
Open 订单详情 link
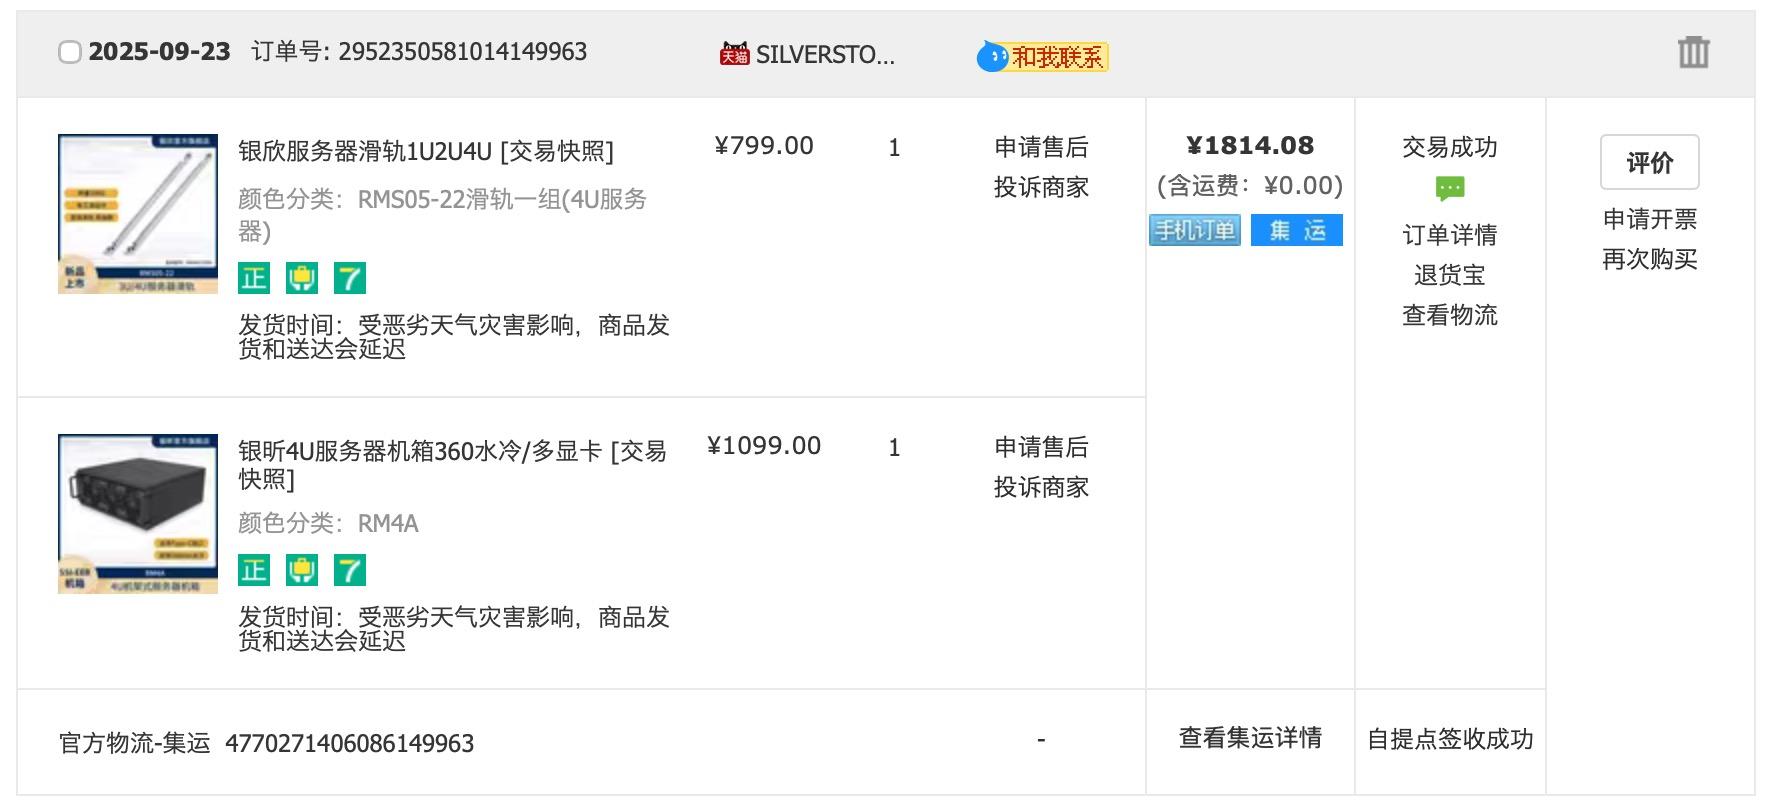1449,235
